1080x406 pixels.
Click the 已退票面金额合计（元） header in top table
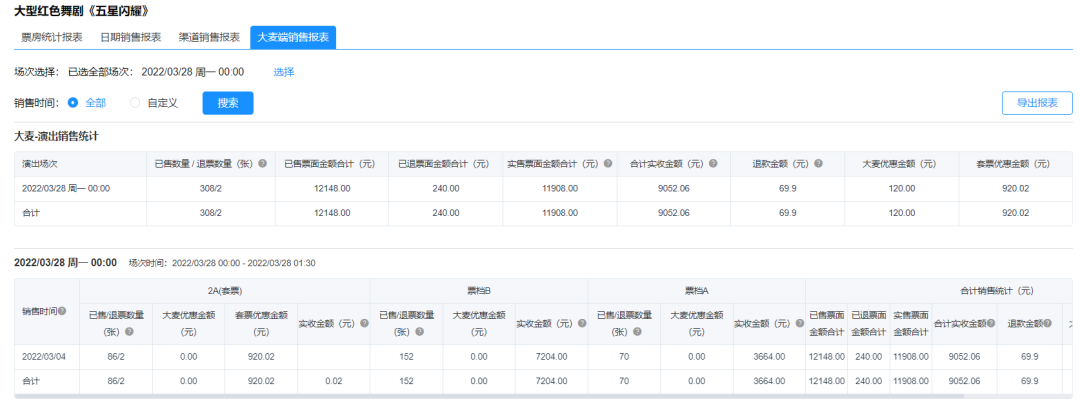[x=444, y=164]
